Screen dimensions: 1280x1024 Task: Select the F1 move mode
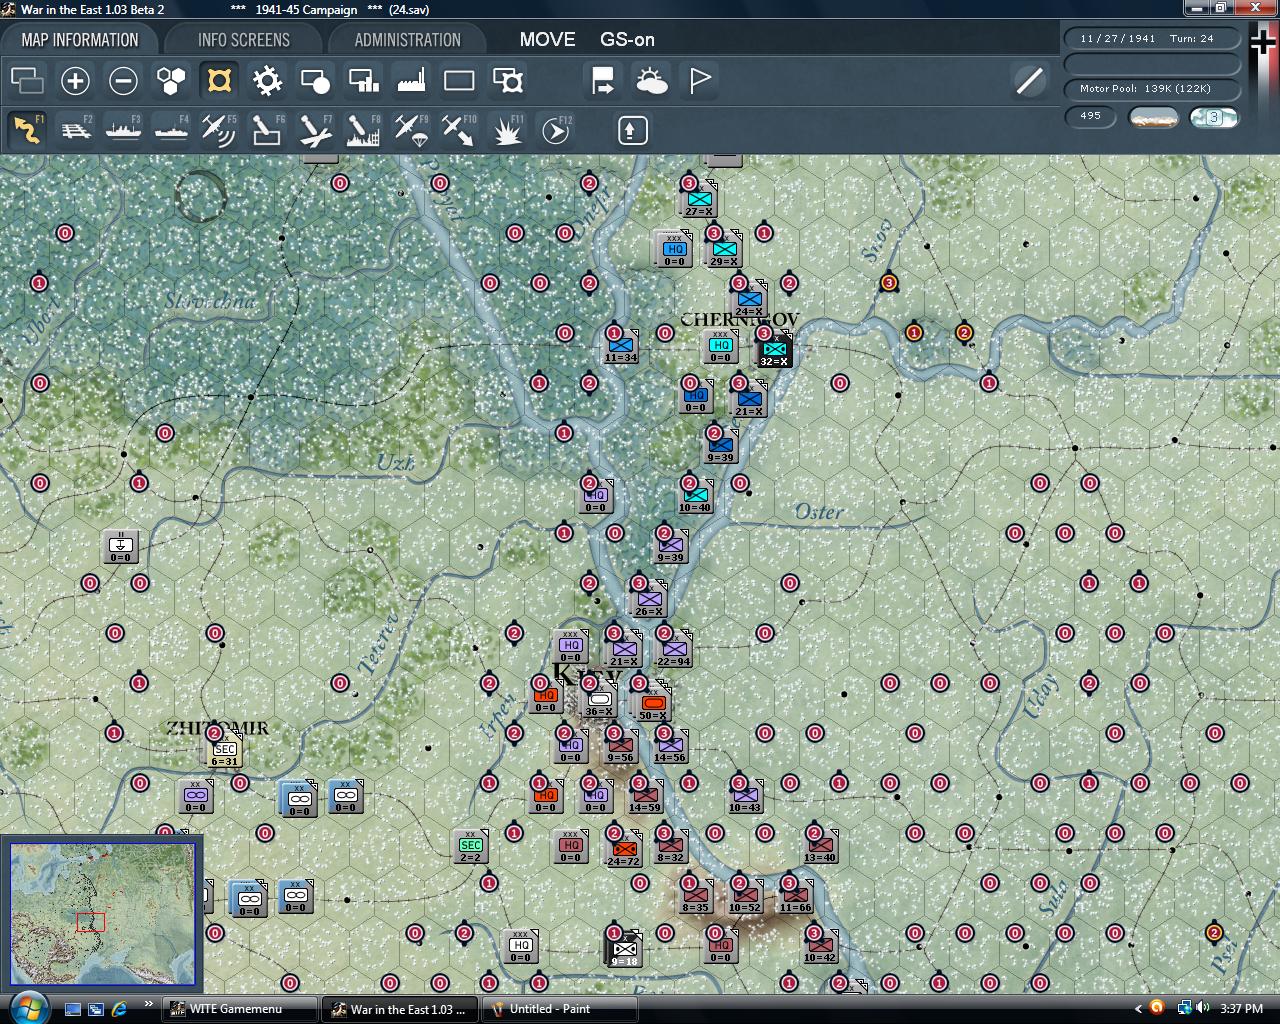tap(27, 130)
